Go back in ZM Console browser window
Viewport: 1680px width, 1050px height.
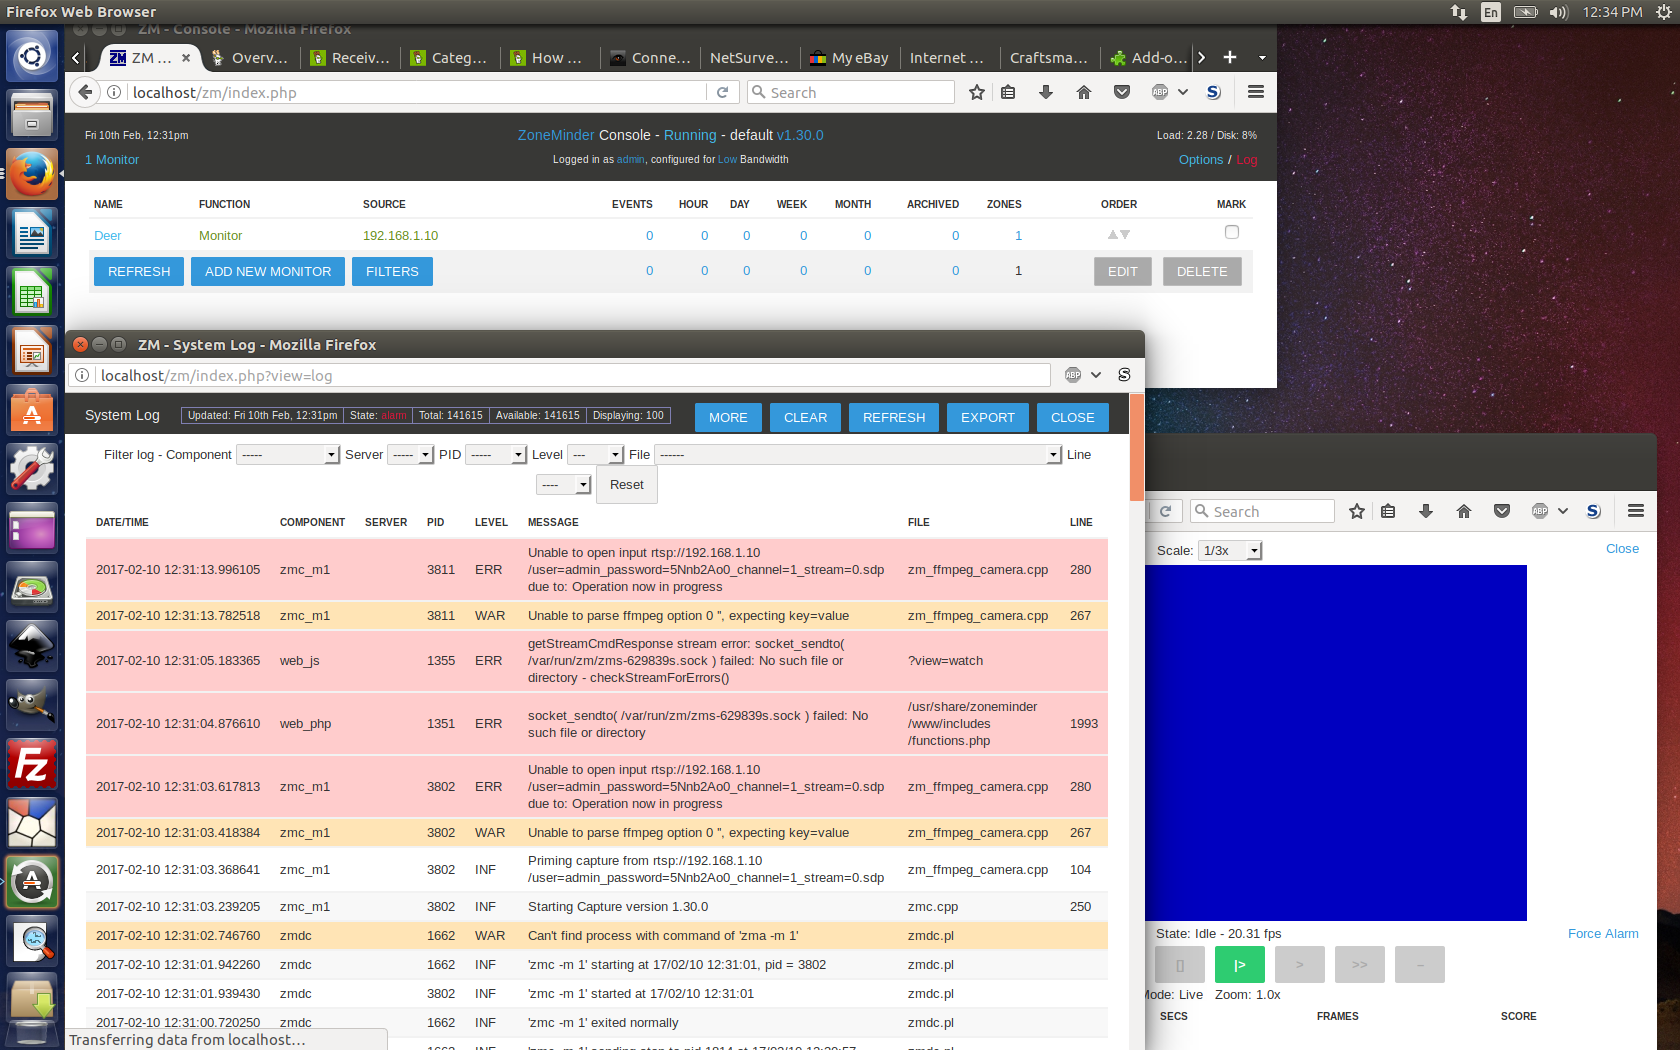86,92
